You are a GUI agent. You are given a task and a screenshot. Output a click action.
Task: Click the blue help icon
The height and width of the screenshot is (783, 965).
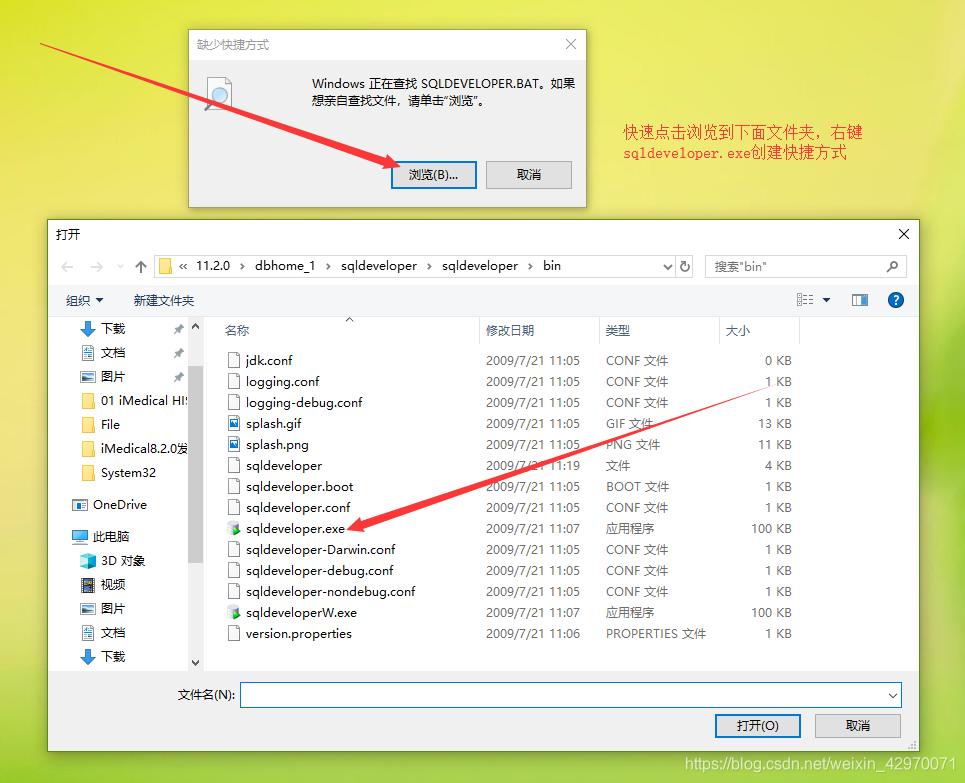(895, 300)
